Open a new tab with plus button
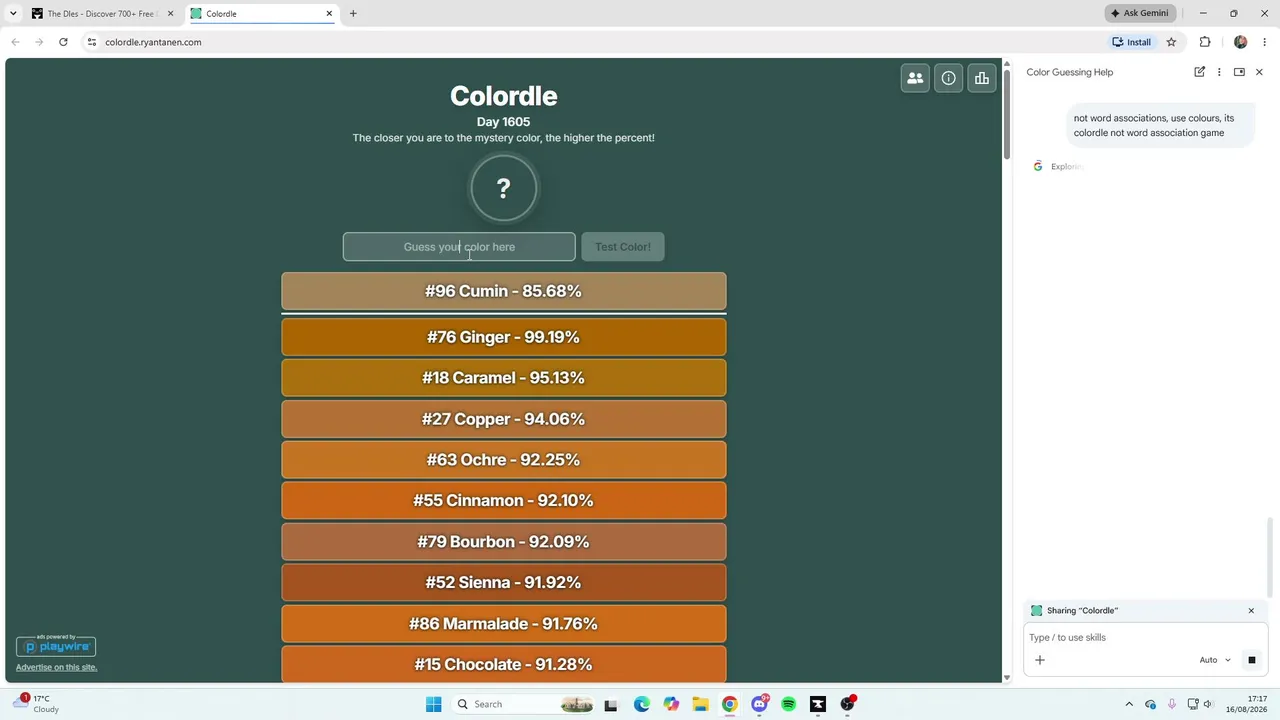This screenshot has width=1280, height=720. (x=353, y=14)
